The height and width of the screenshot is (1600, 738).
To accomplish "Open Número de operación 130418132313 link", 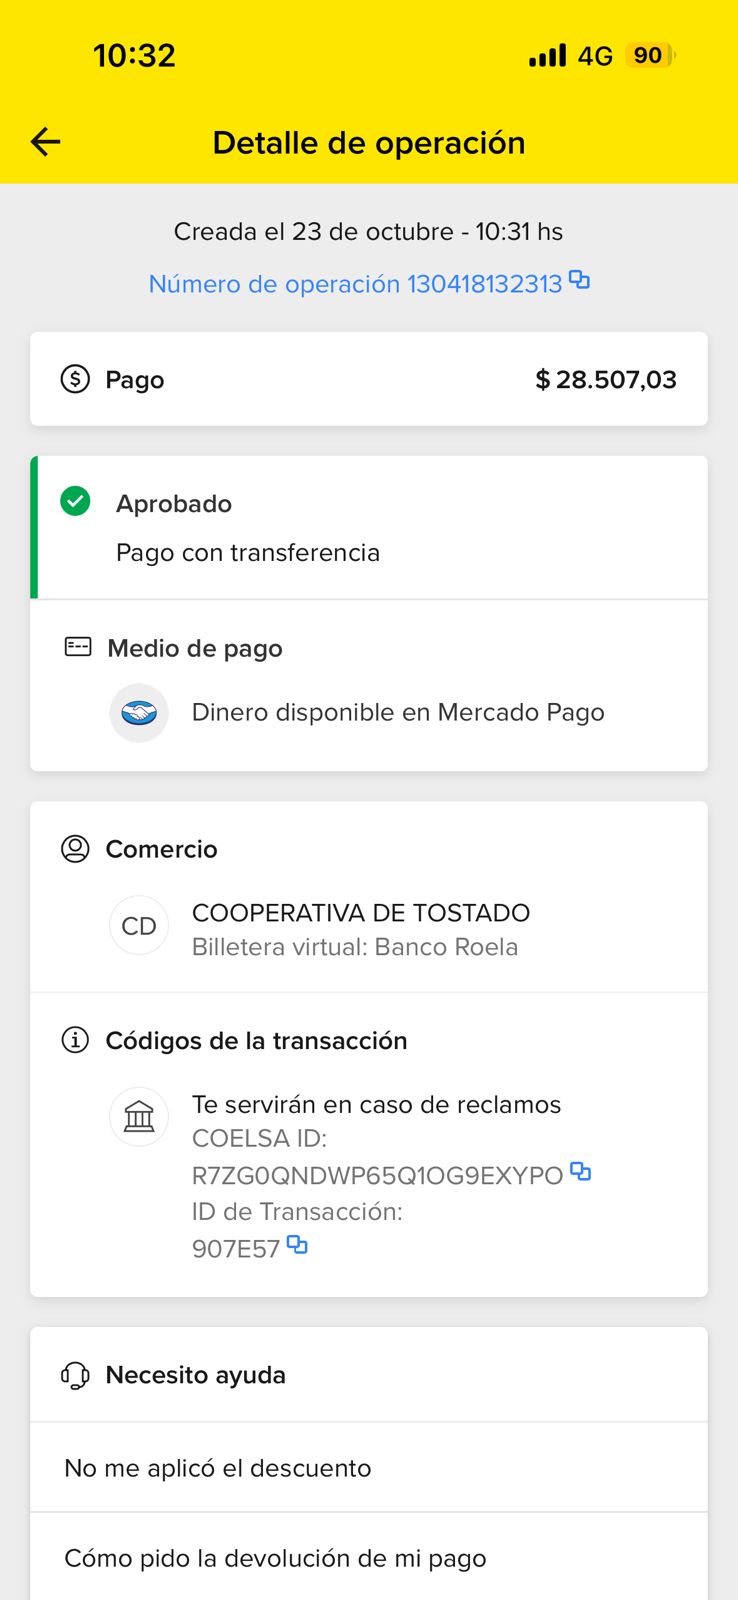I will point(355,284).
